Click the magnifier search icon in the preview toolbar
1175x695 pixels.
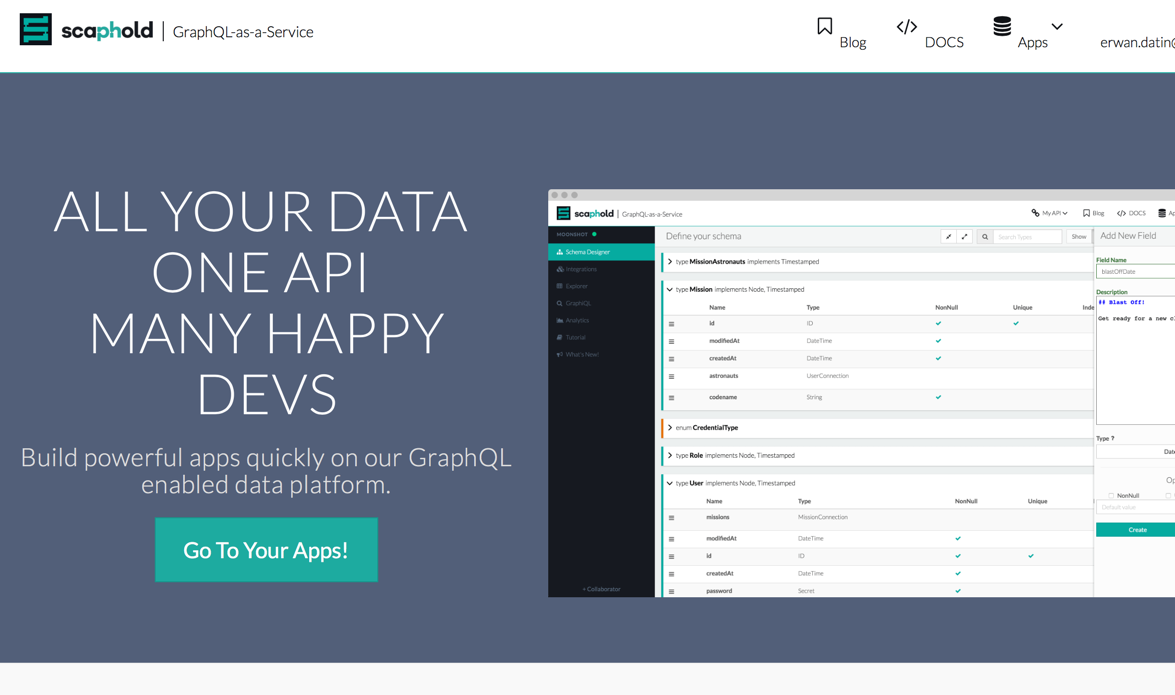pos(985,237)
